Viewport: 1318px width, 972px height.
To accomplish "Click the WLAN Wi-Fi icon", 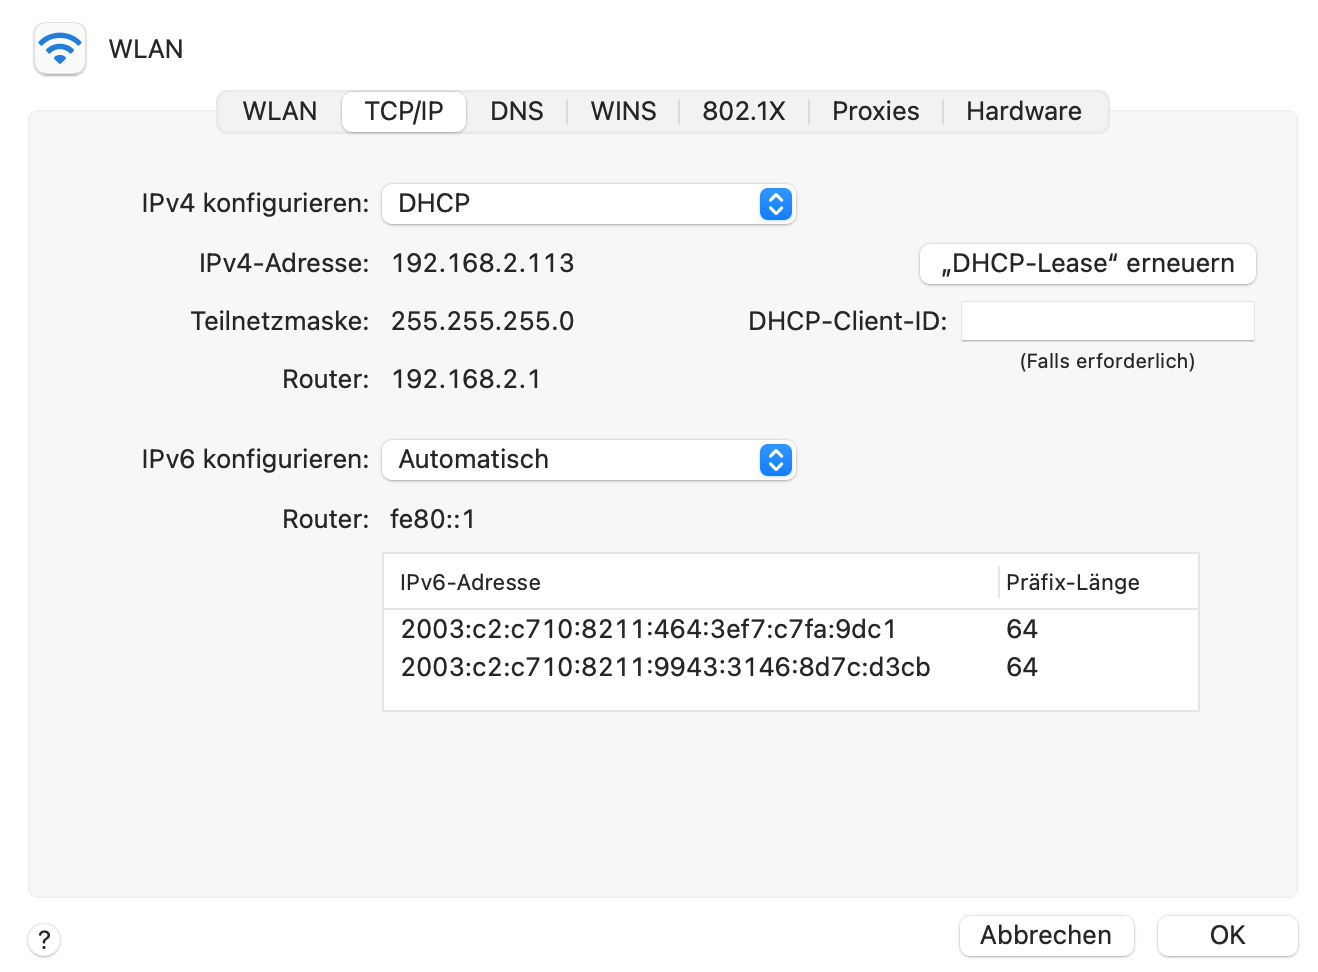I will [60, 49].
